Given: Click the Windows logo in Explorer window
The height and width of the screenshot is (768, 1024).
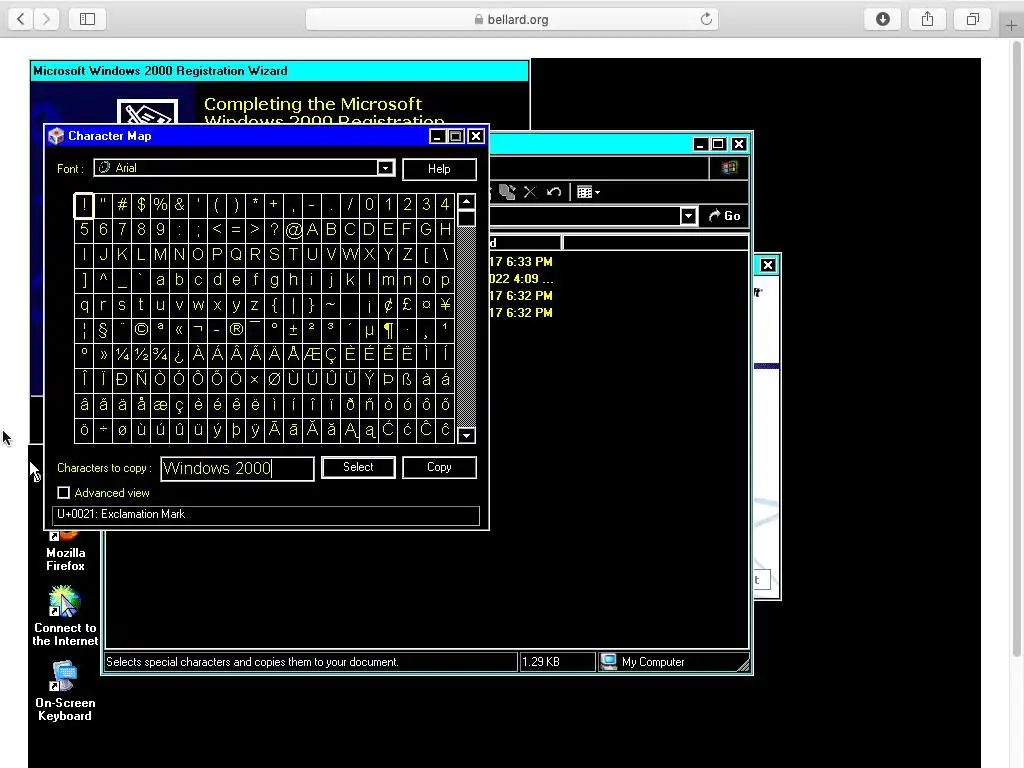Looking at the screenshot, I should pos(729,168).
